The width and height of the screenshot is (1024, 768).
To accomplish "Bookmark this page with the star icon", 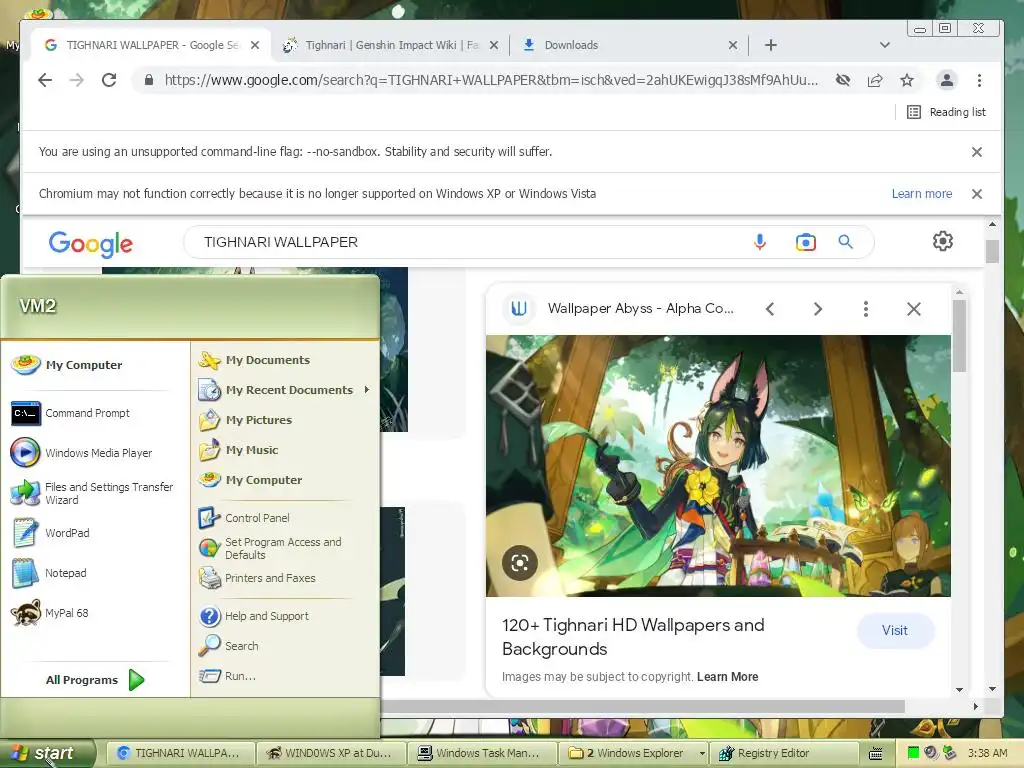I will coord(906,80).
